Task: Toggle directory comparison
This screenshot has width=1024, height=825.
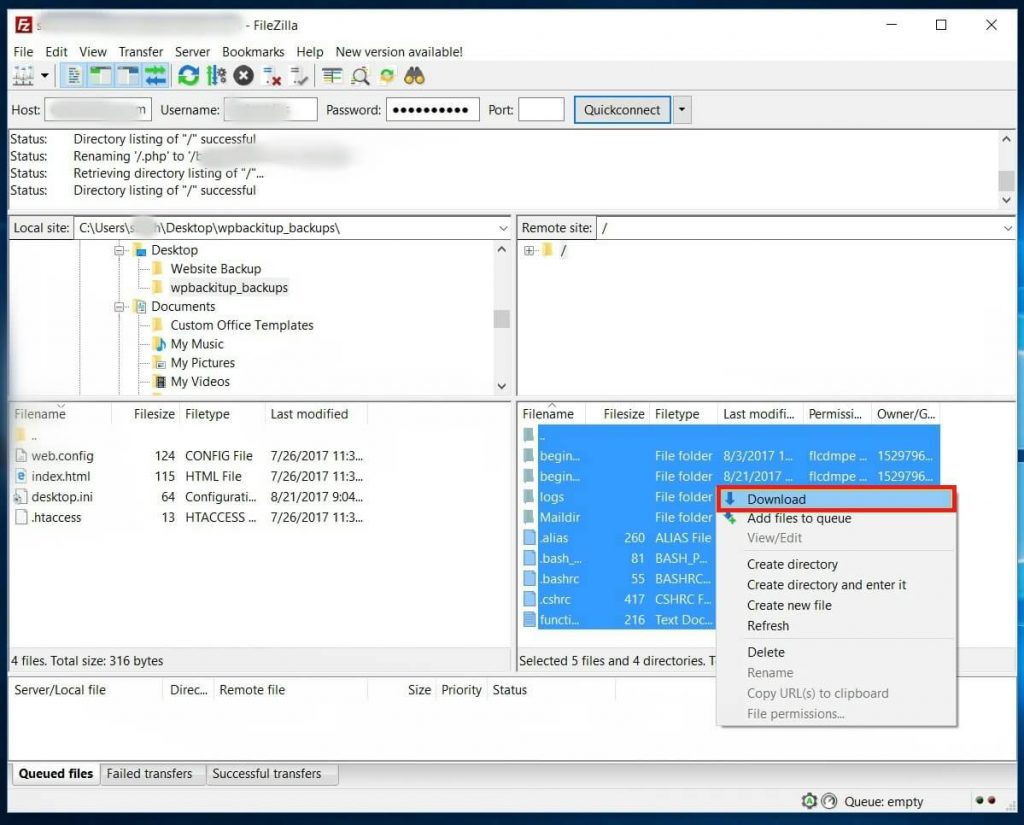Action: pos(360,76)
